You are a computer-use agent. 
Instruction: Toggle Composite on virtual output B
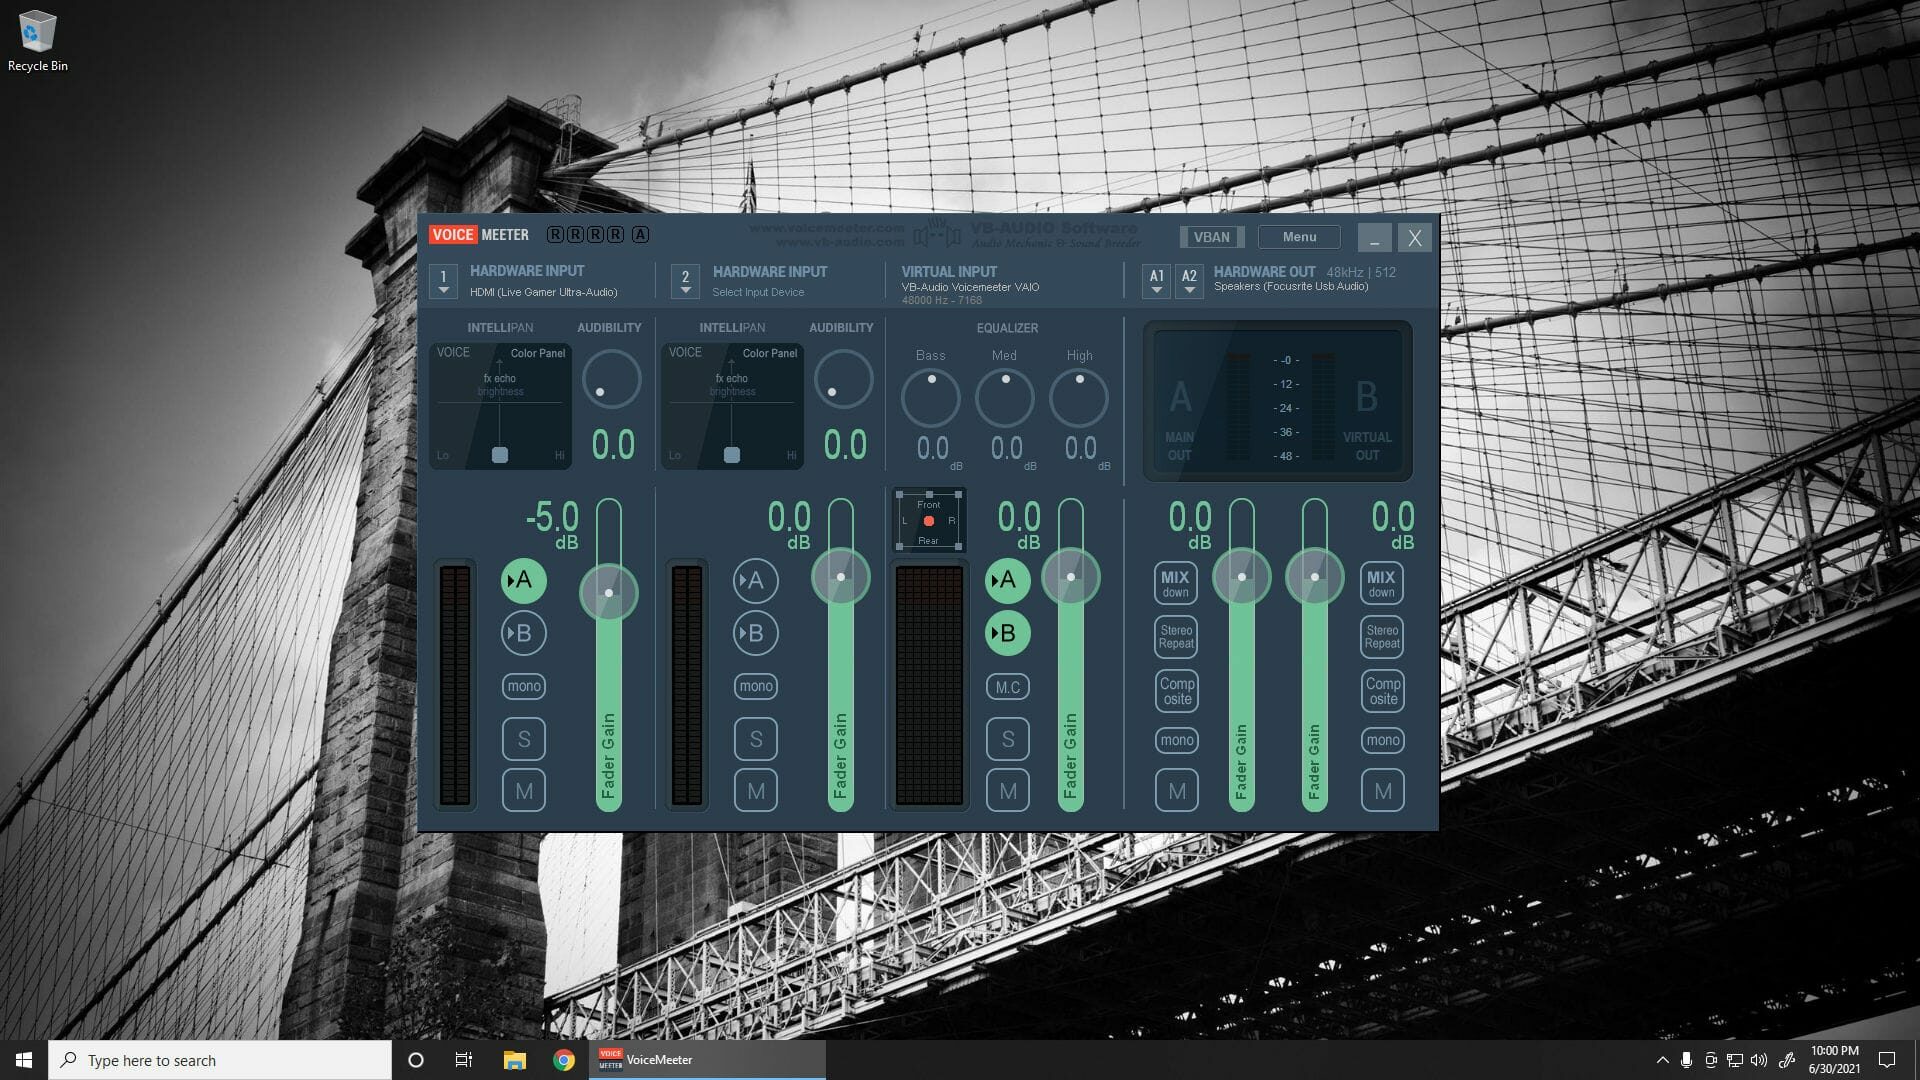(x=1383, y=690)
